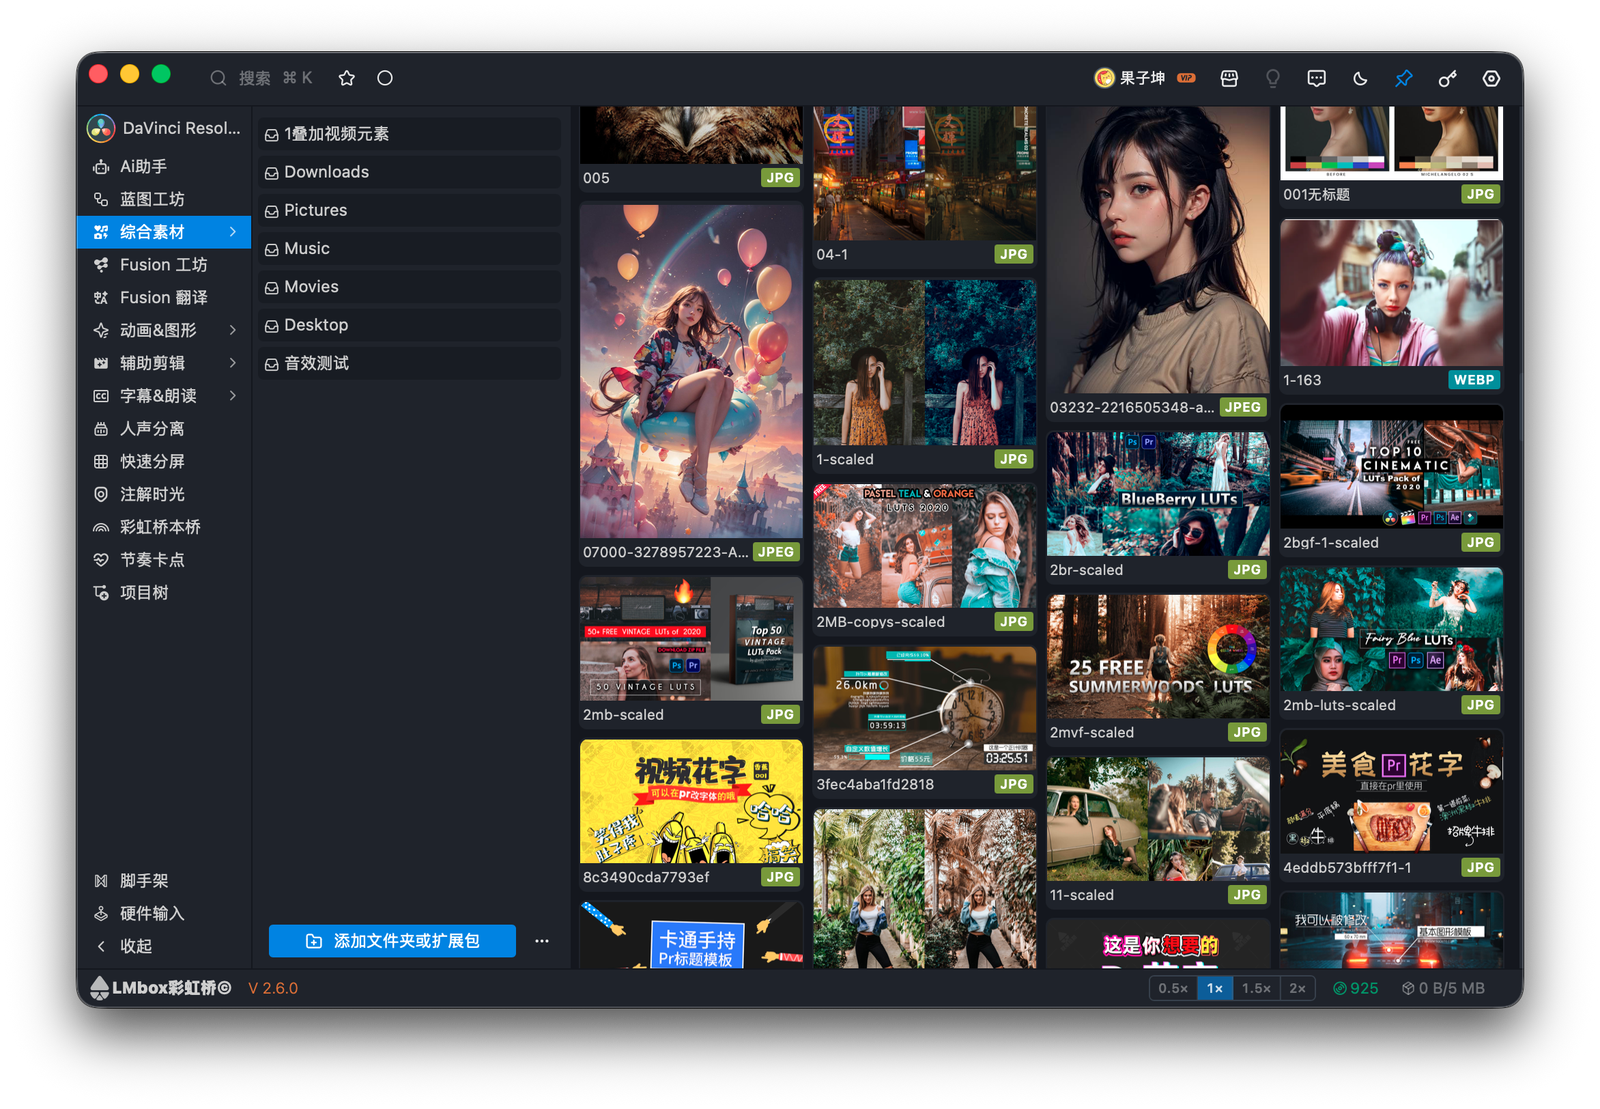The image size is (1600, 1109).
Task: Click the key license icon
Action: pos(1447,78)
